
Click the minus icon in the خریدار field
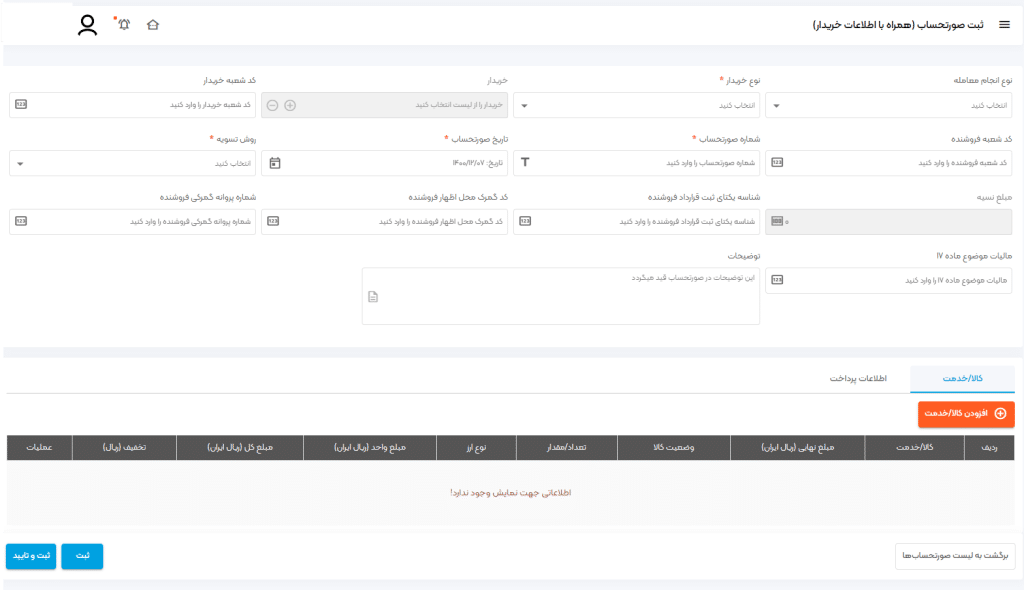(272, 104)
